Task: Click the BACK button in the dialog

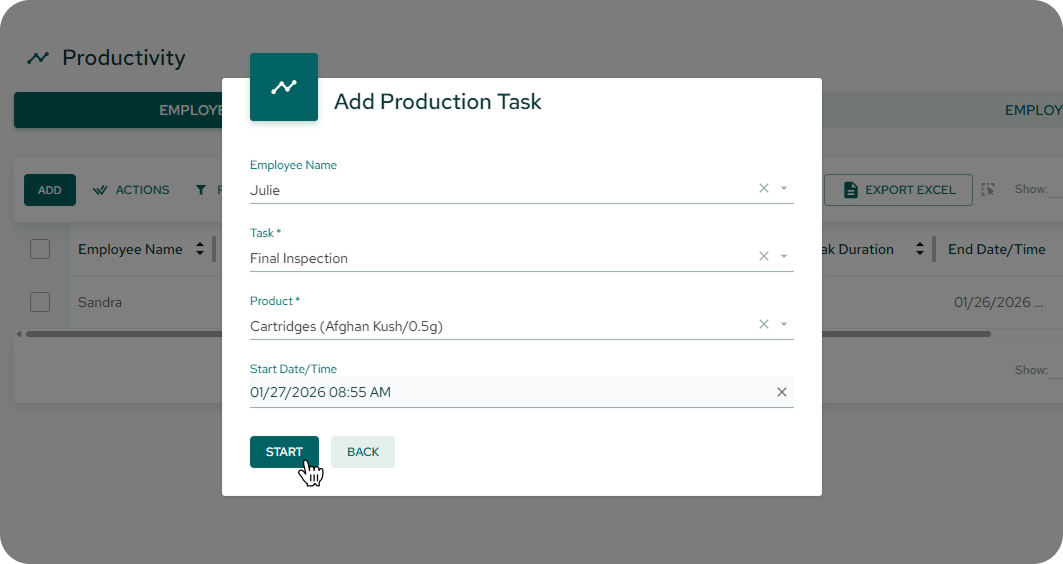Action: 363,451
